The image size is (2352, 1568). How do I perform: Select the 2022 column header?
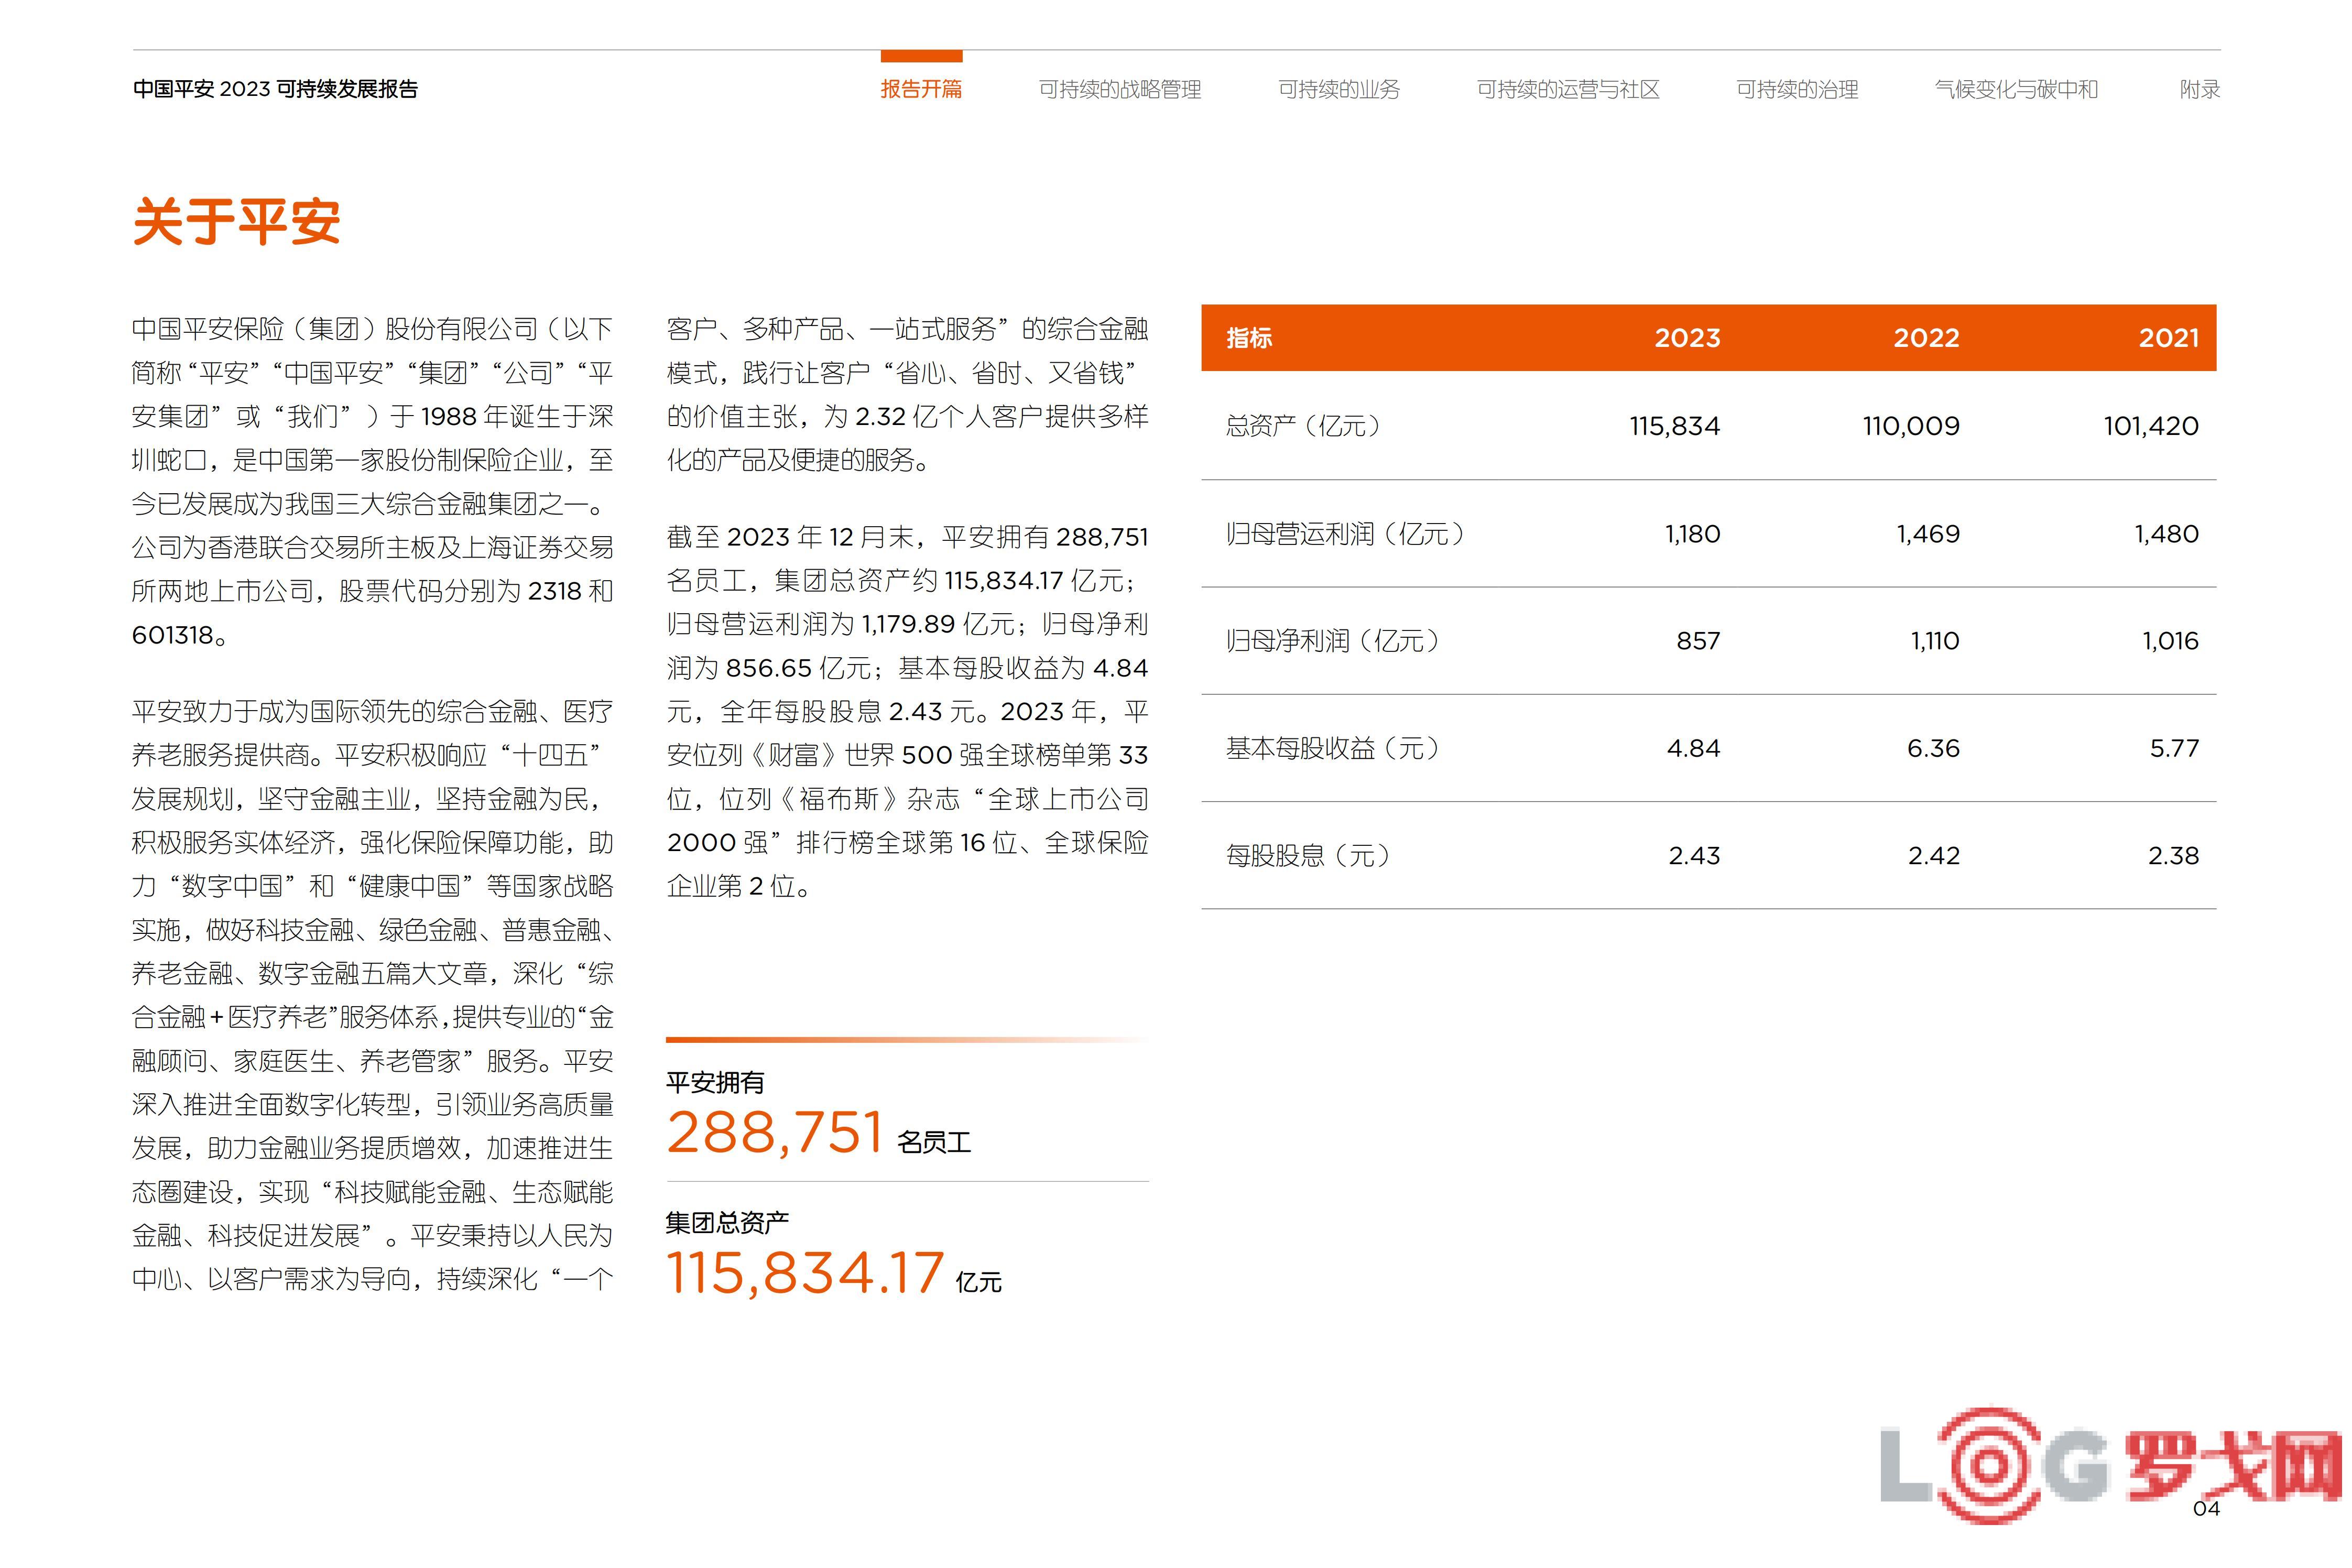click(x=1926, y=338)
